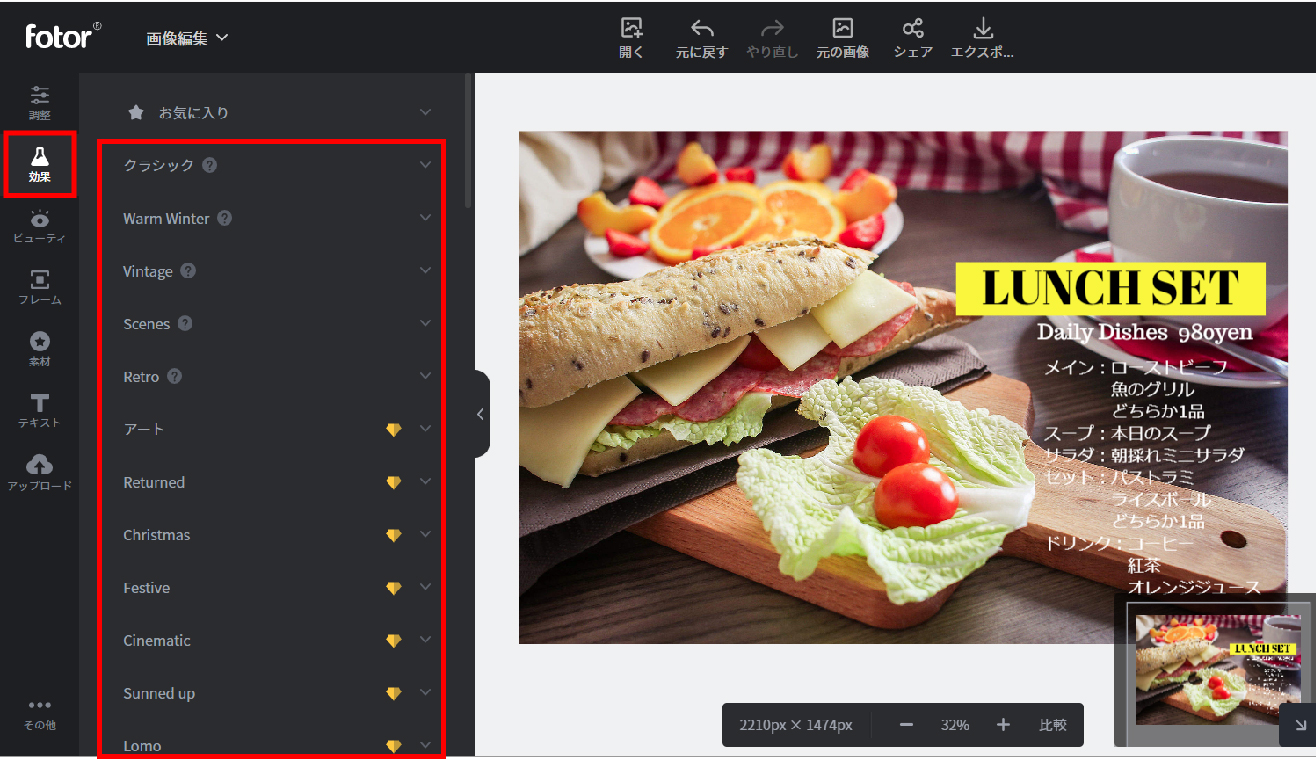Image resolution: width=1316 pixels, height=759 pixels.
Task: Select the ビューティ beauty tool icon
Action: click(x=39, y=226)
